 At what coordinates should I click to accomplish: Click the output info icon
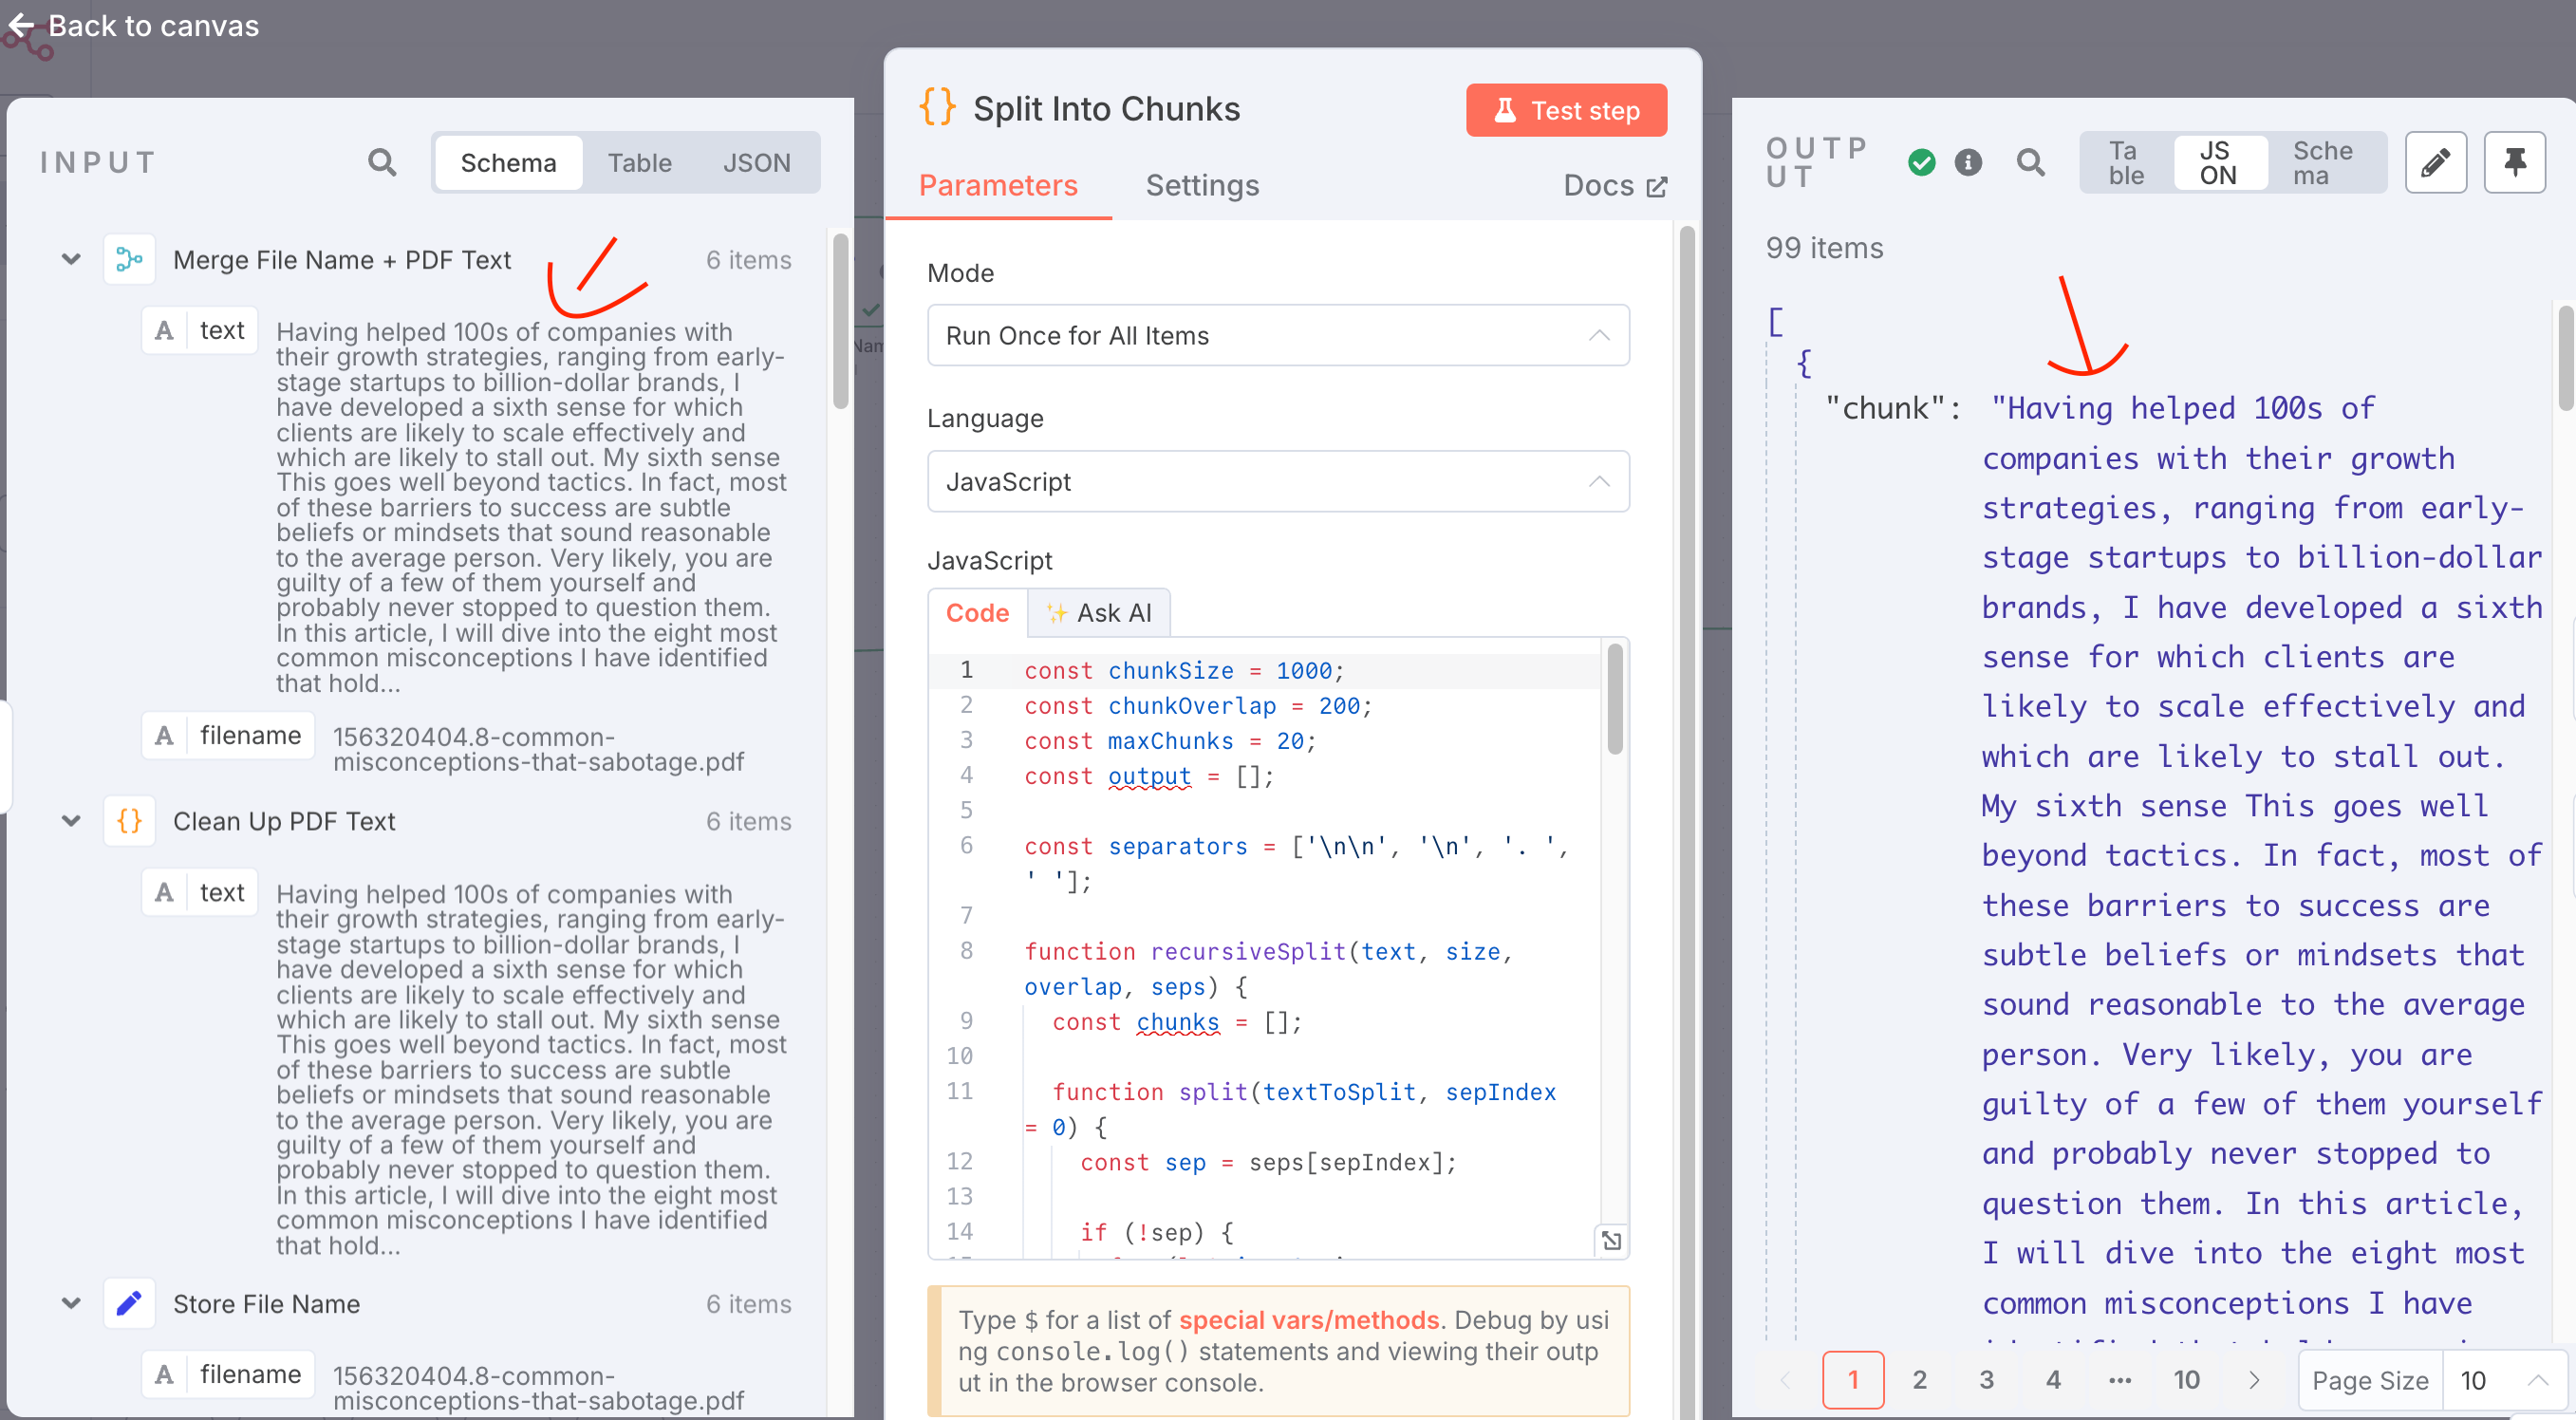tap(1968, 162)
